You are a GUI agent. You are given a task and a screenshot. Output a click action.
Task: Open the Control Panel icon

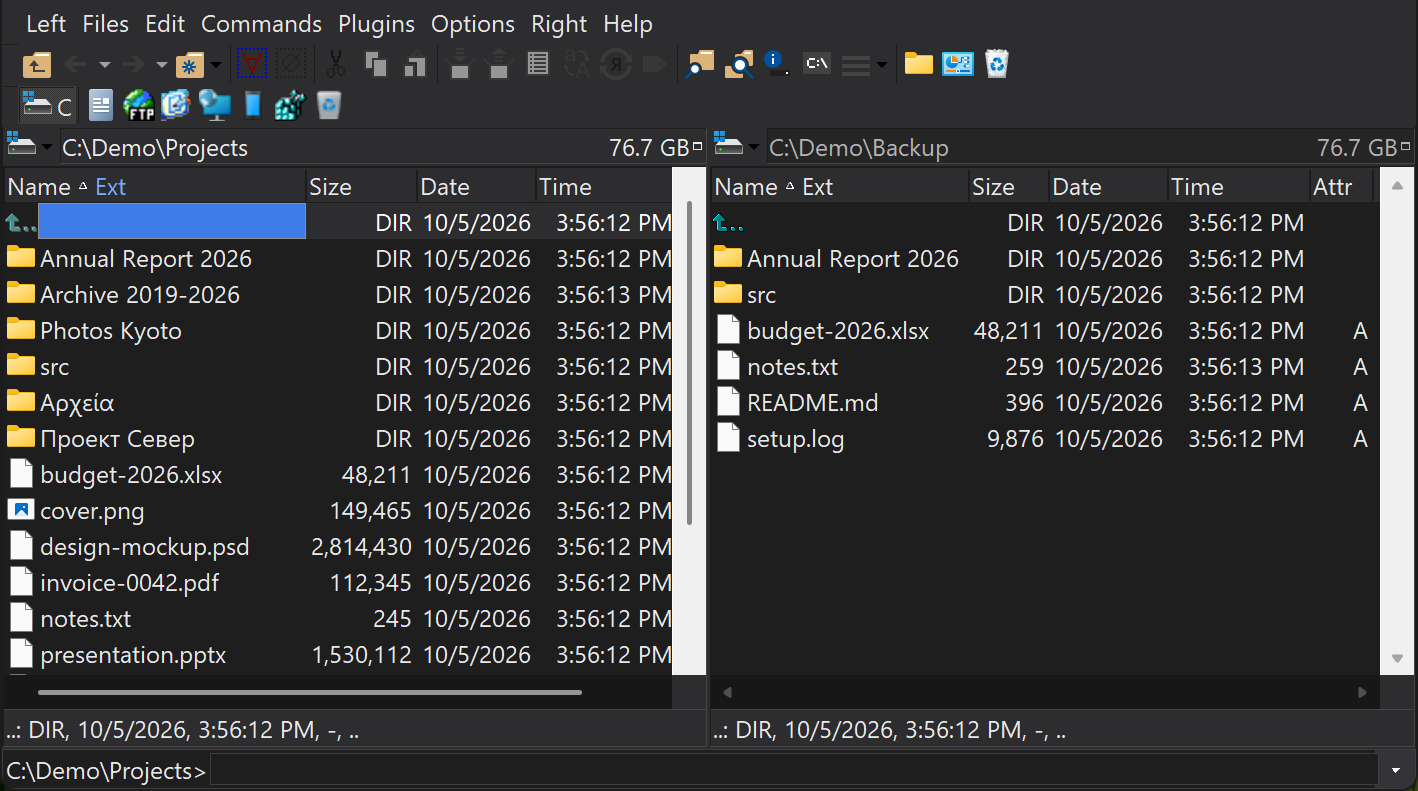[958, 65]
